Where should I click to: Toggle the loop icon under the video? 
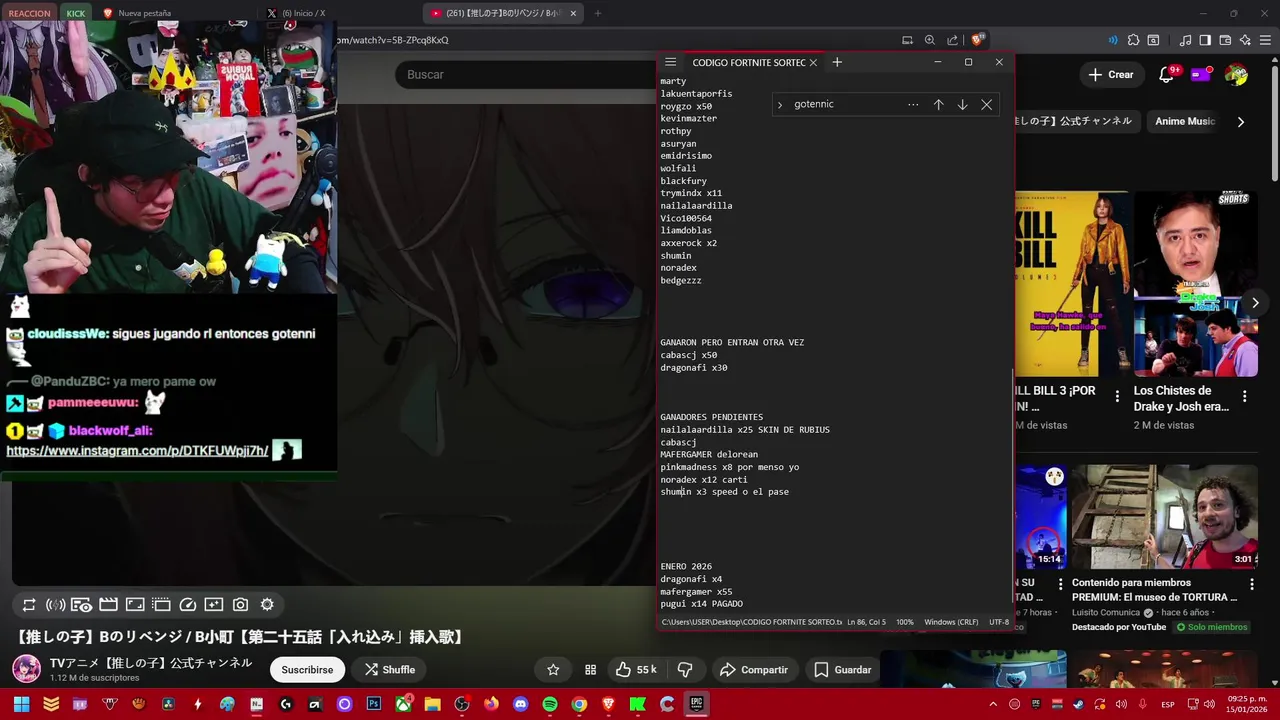(x=29, y=605)
